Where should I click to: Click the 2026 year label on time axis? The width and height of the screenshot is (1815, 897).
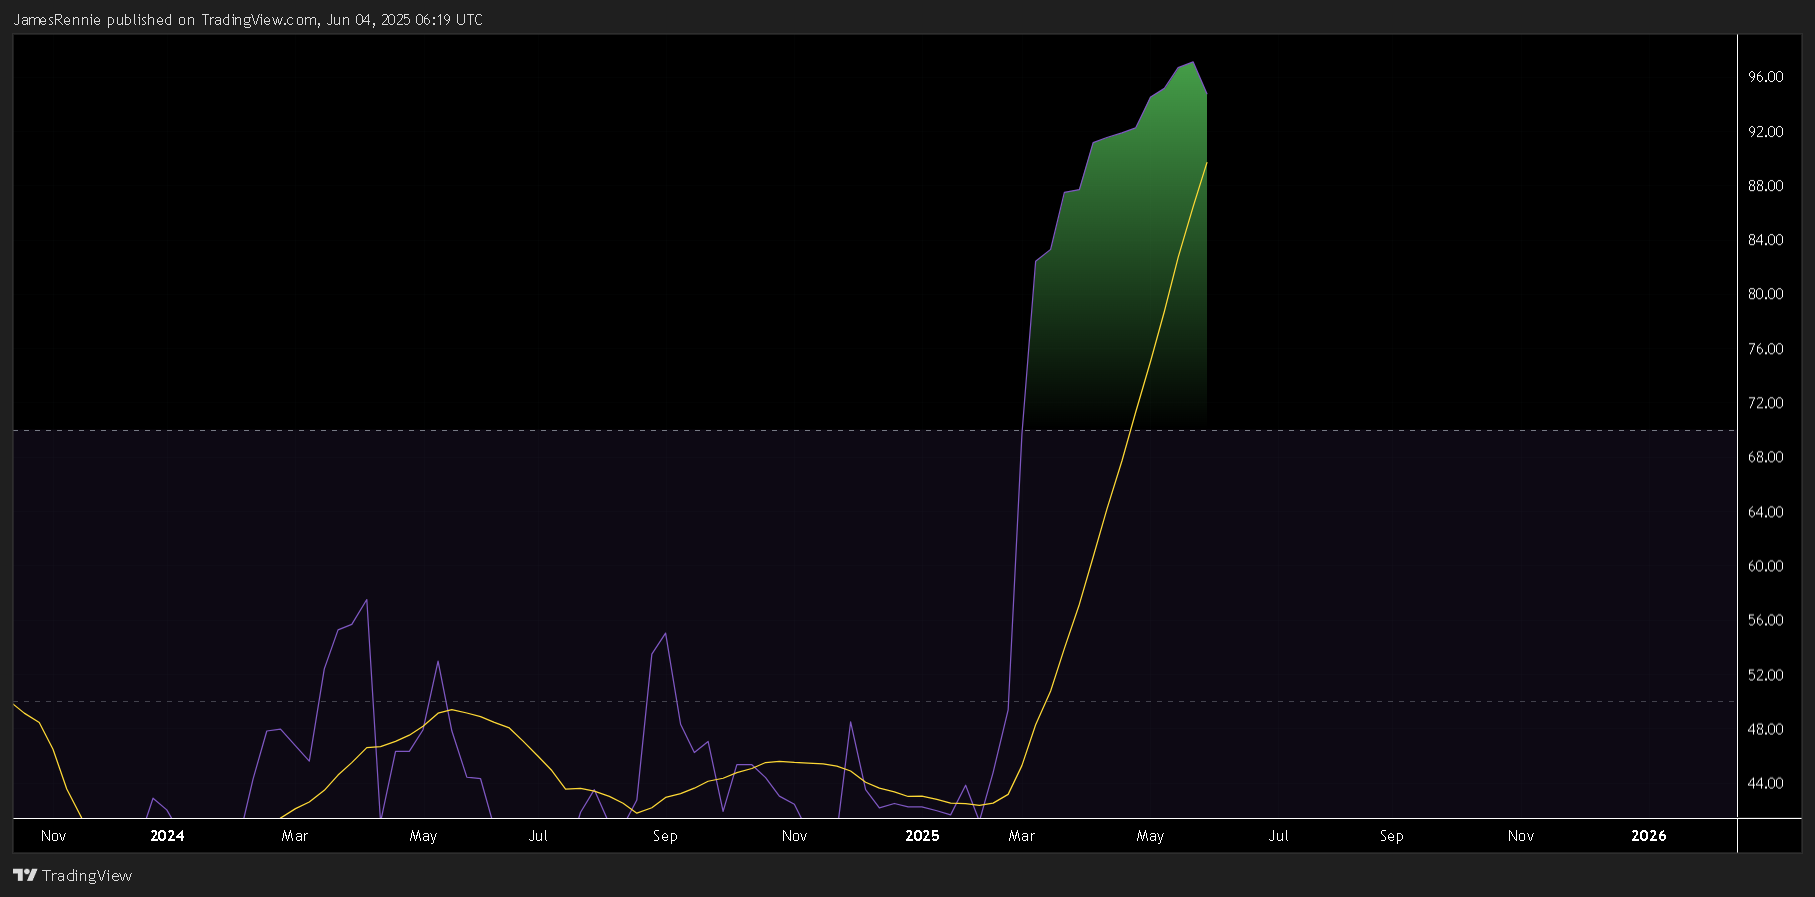pyautogui.click(x=1649, y=835)
